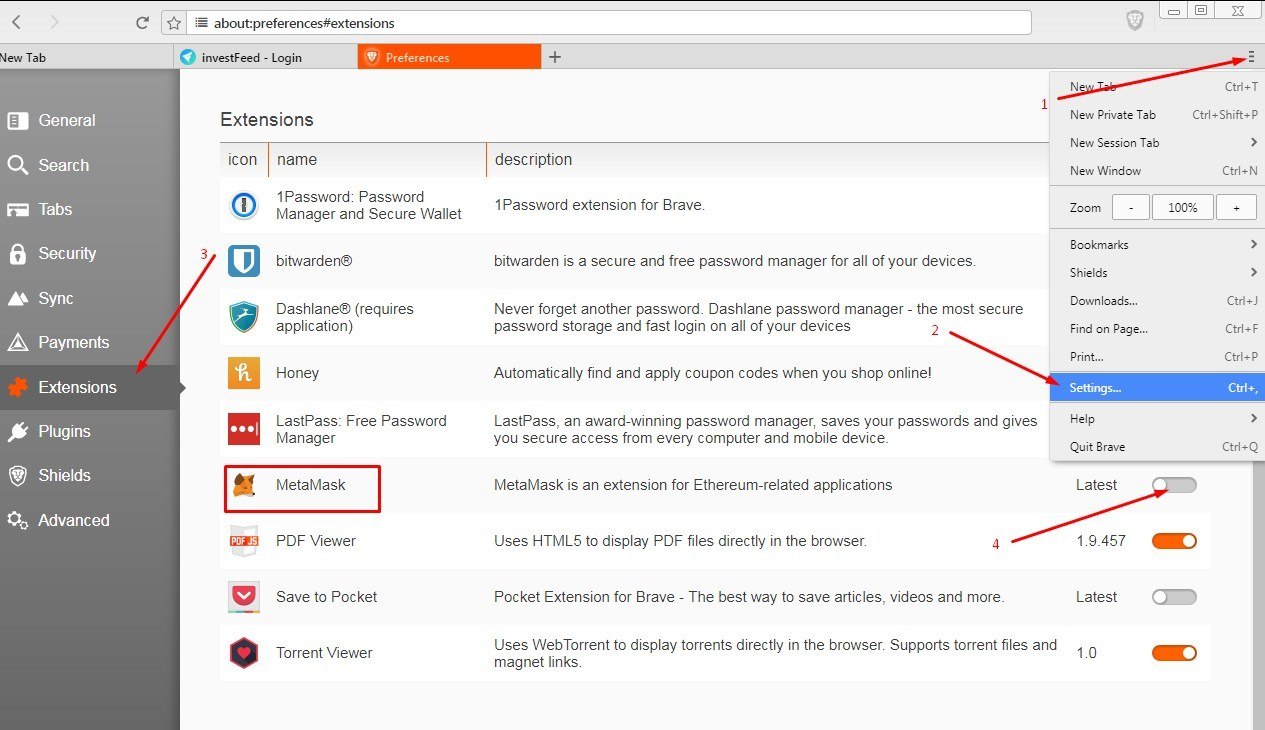
Task: Open Security preferences in sidebar
Action: (90, 254)
